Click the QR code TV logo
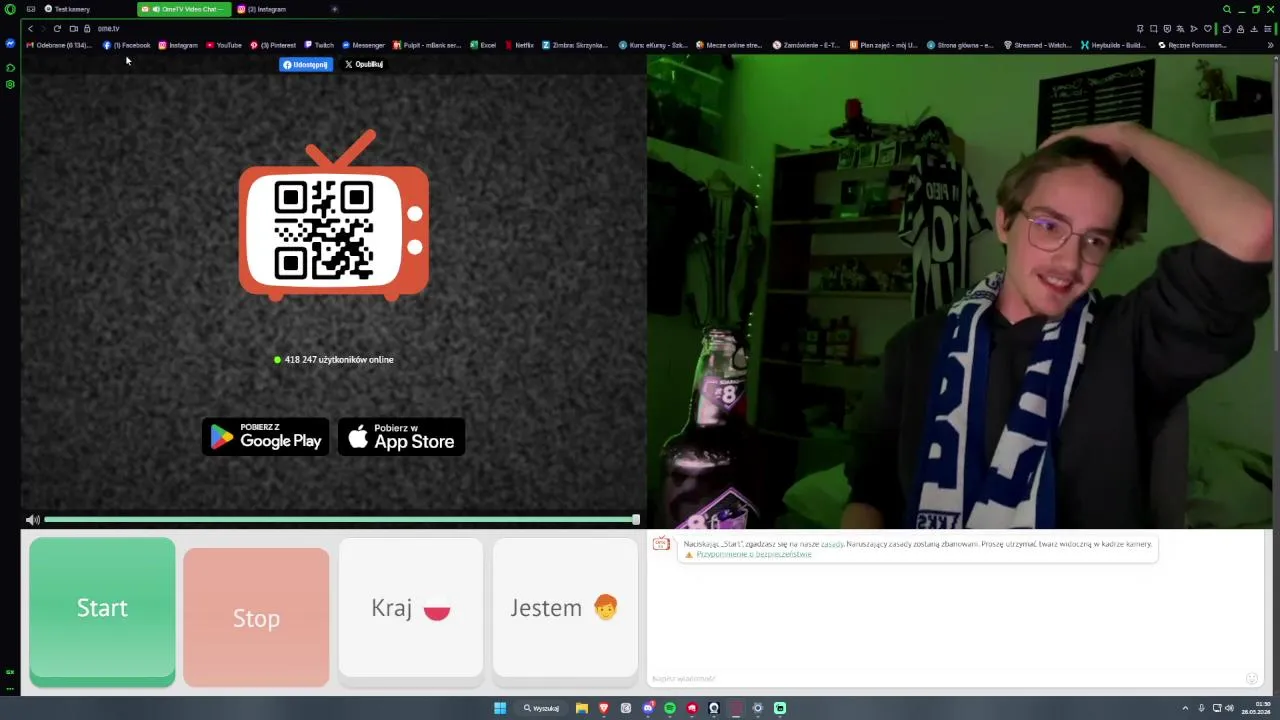 pyautogui.click(x=334, y=215)
